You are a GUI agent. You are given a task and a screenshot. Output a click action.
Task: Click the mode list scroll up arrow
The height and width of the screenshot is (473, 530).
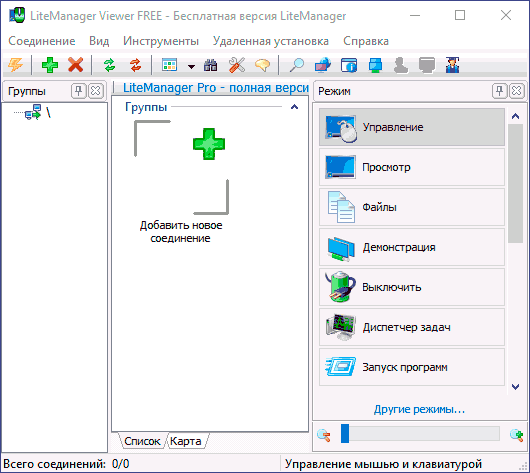point(515,116)
